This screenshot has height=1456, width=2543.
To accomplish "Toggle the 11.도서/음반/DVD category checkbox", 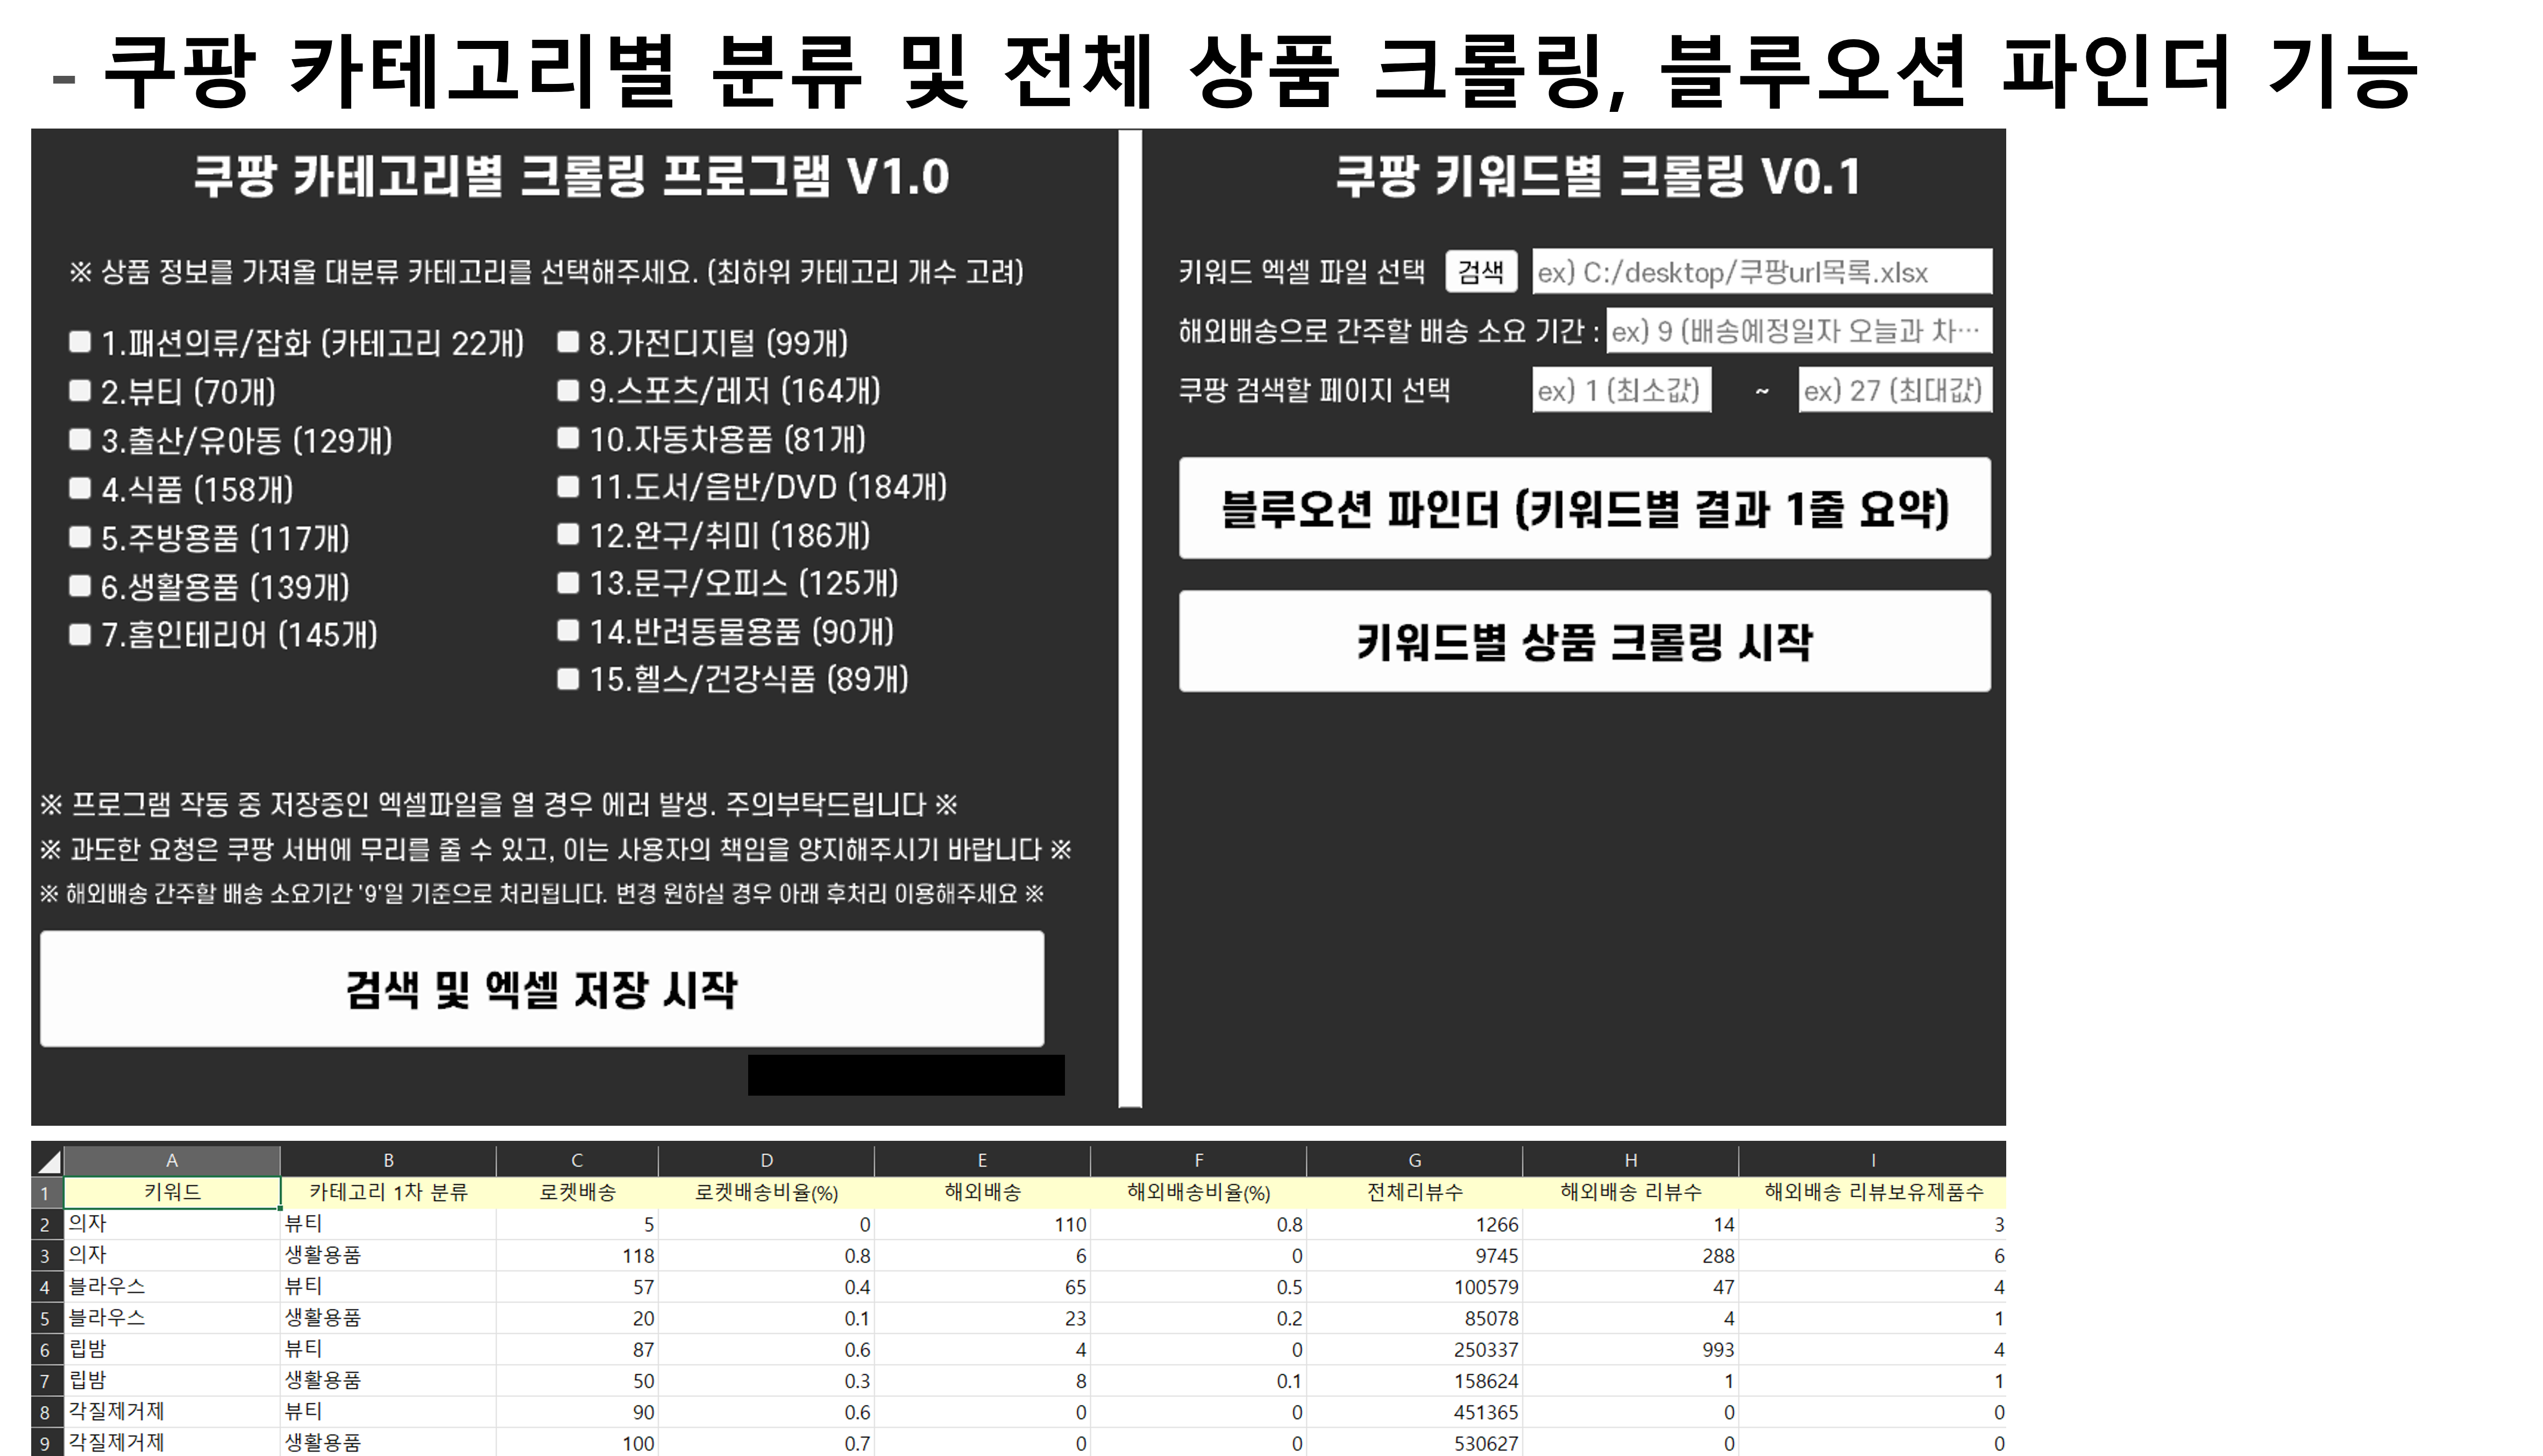I will (568, 487).
